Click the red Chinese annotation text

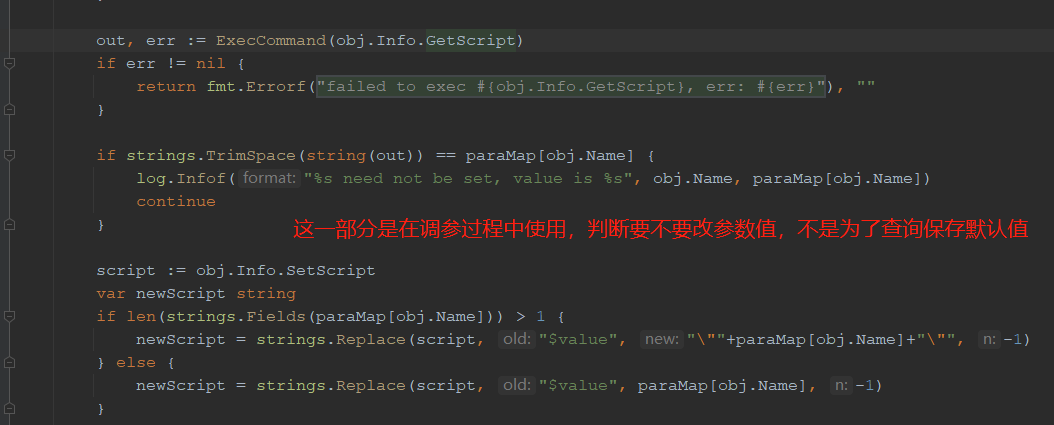click(x=660, y=229)
